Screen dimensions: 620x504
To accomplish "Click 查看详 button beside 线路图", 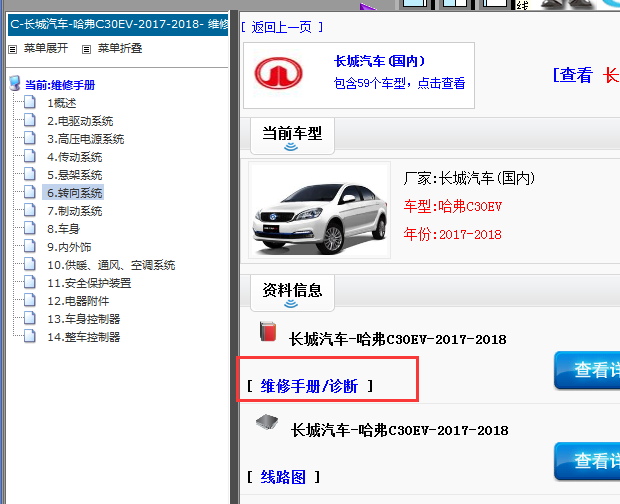I will point(587,461).
